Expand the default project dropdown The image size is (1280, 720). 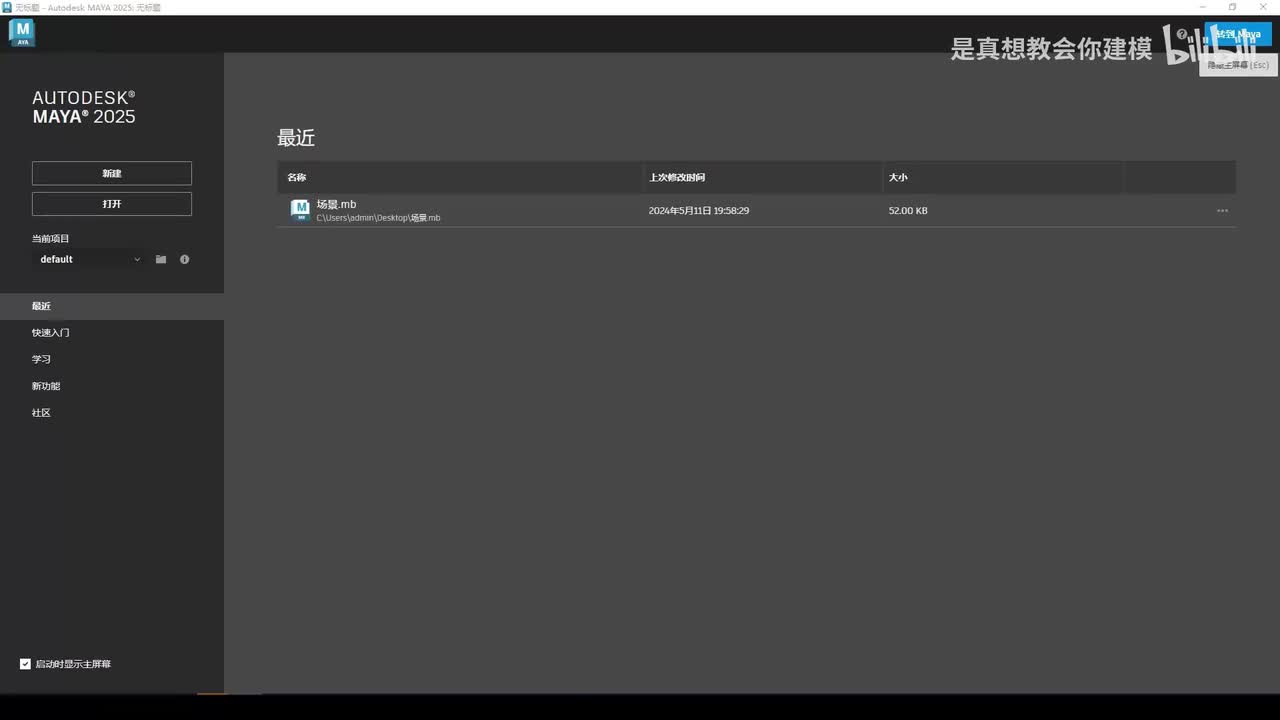tap(91, 259)
